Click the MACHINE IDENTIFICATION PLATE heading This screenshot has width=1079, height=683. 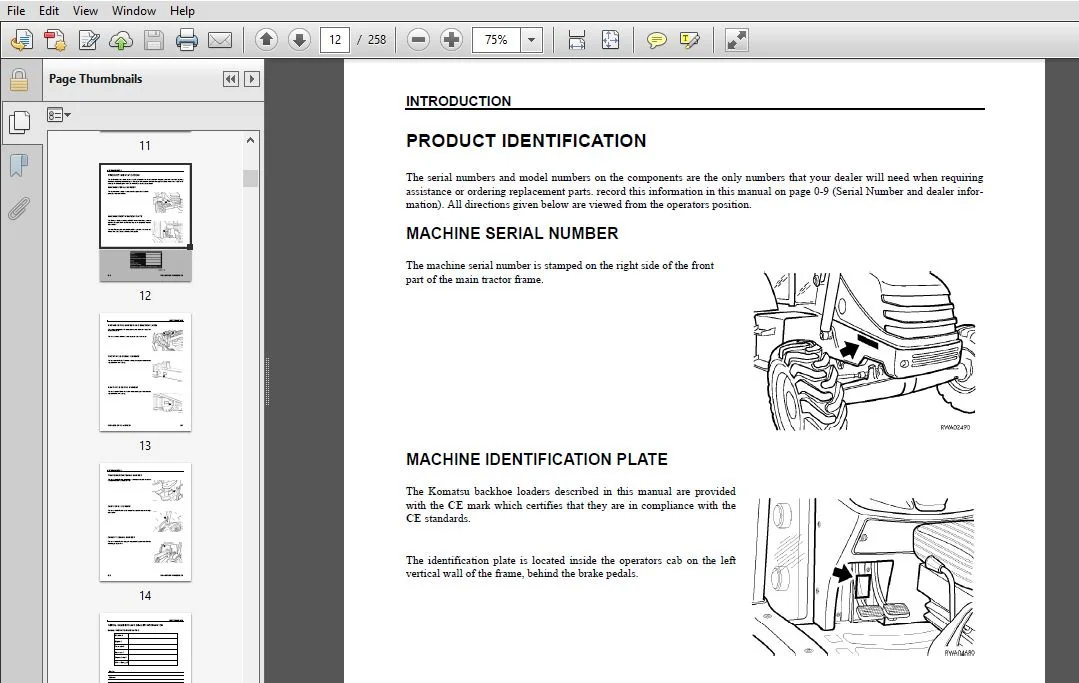[x=537, y=459]
